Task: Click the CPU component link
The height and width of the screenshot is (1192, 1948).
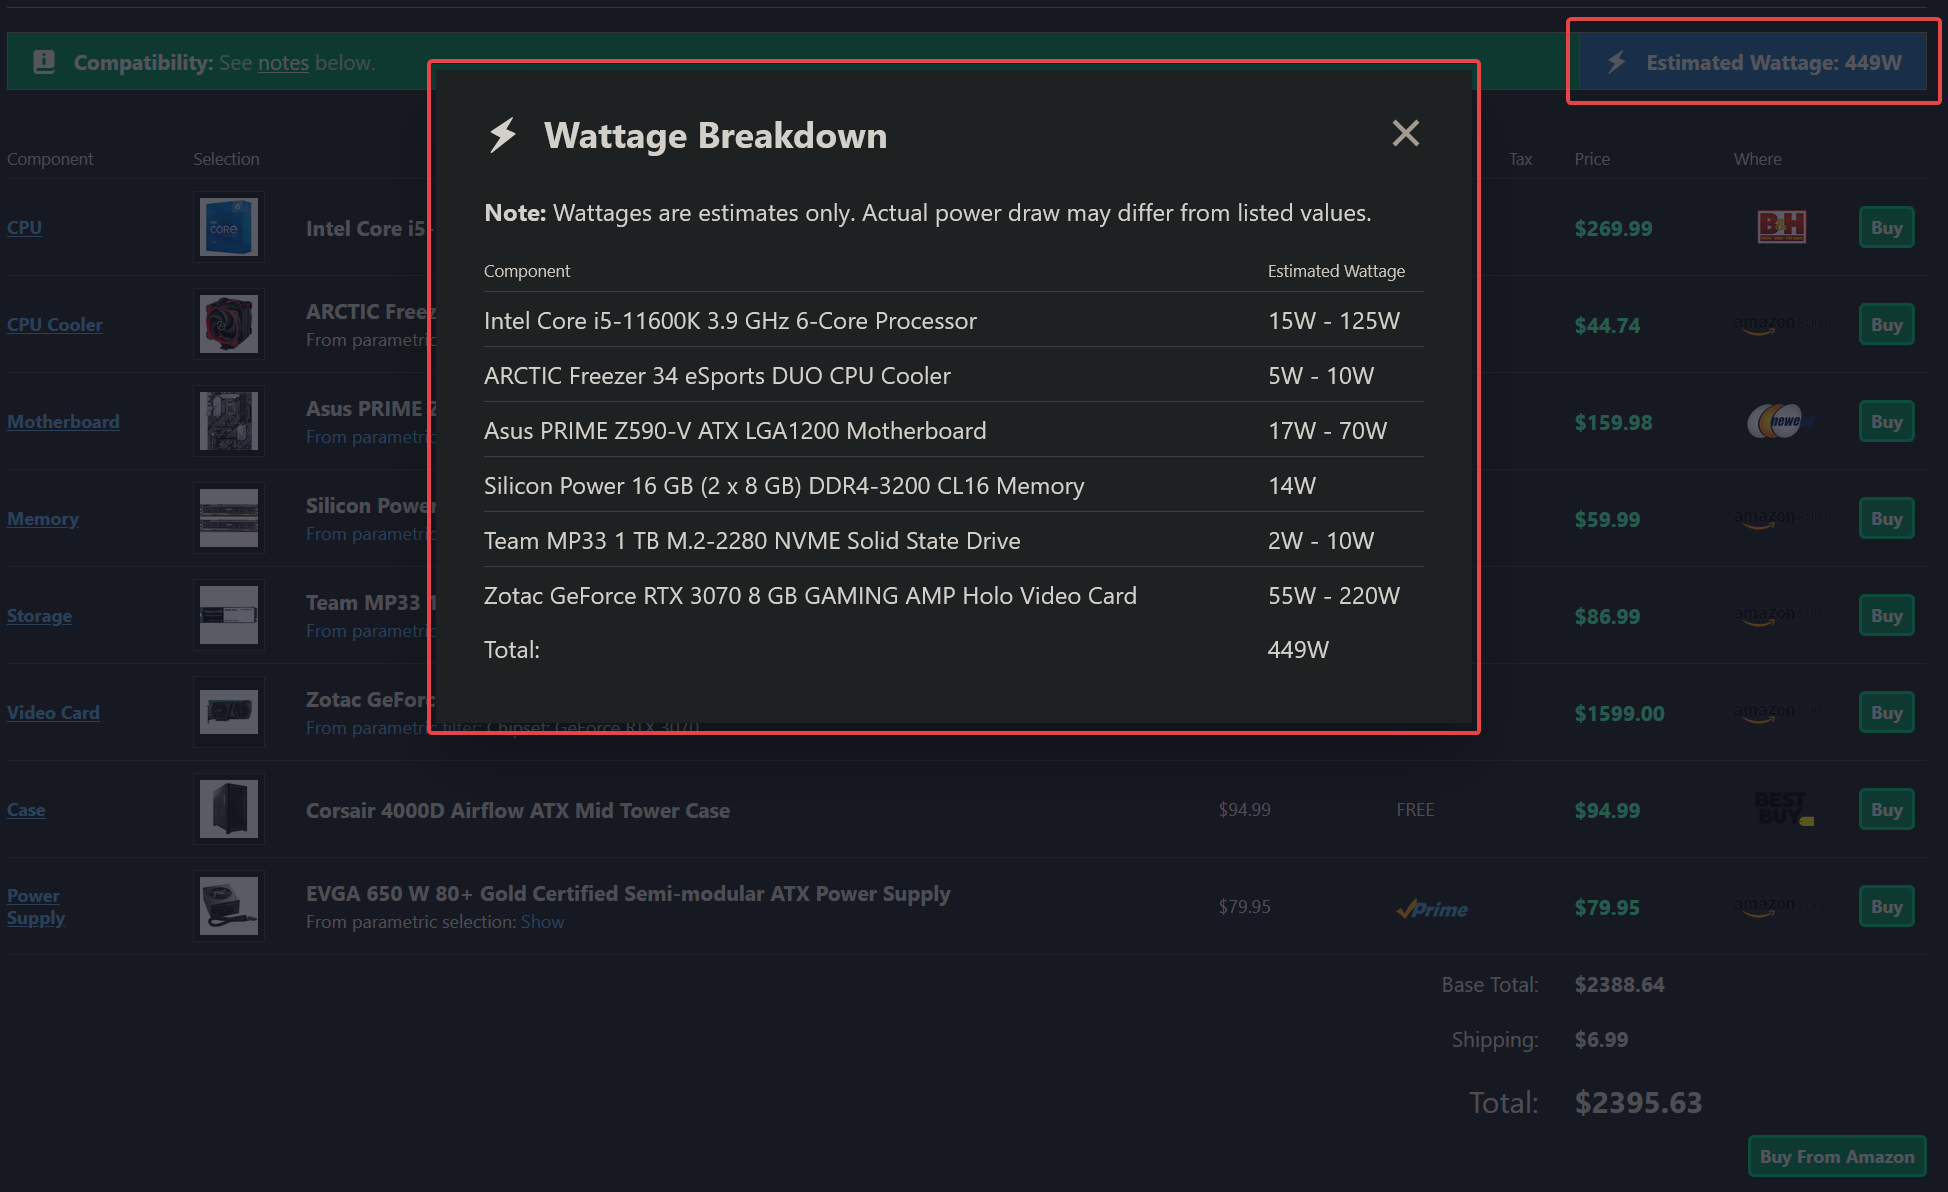Action: coord(24,227)
